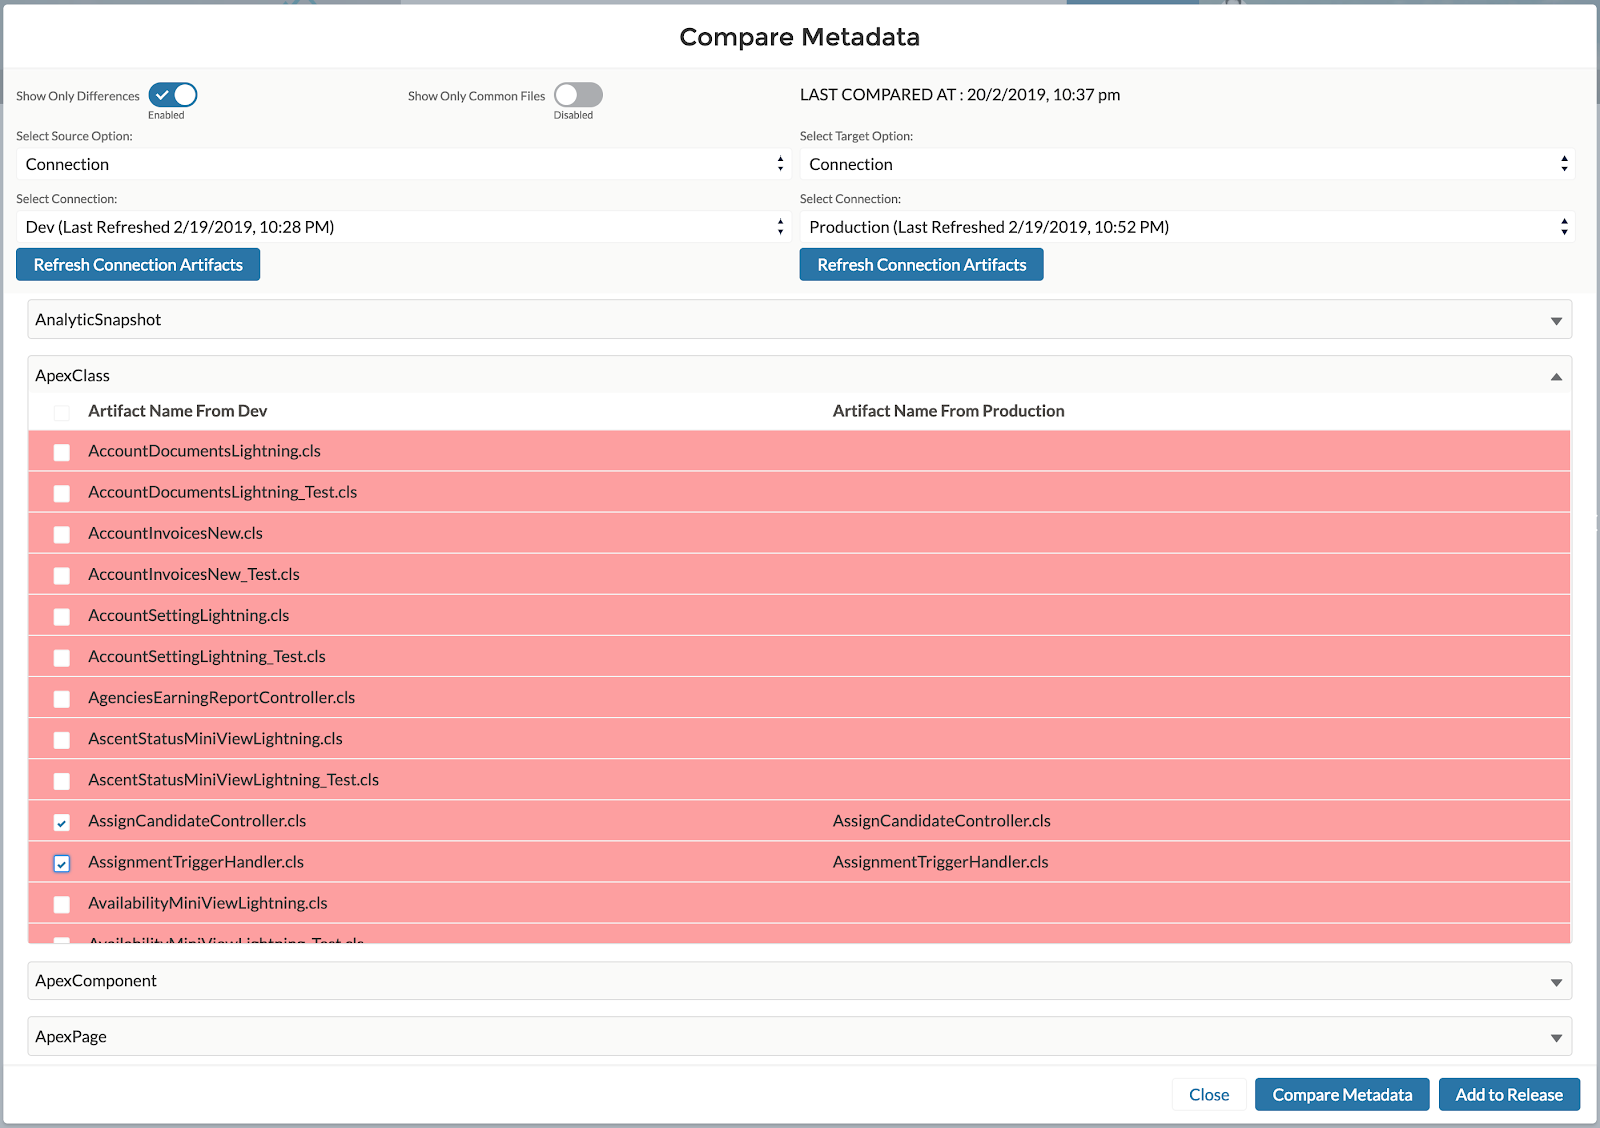Select AccountInvoicesNew.cls file name text

click(x=175, y=533)
